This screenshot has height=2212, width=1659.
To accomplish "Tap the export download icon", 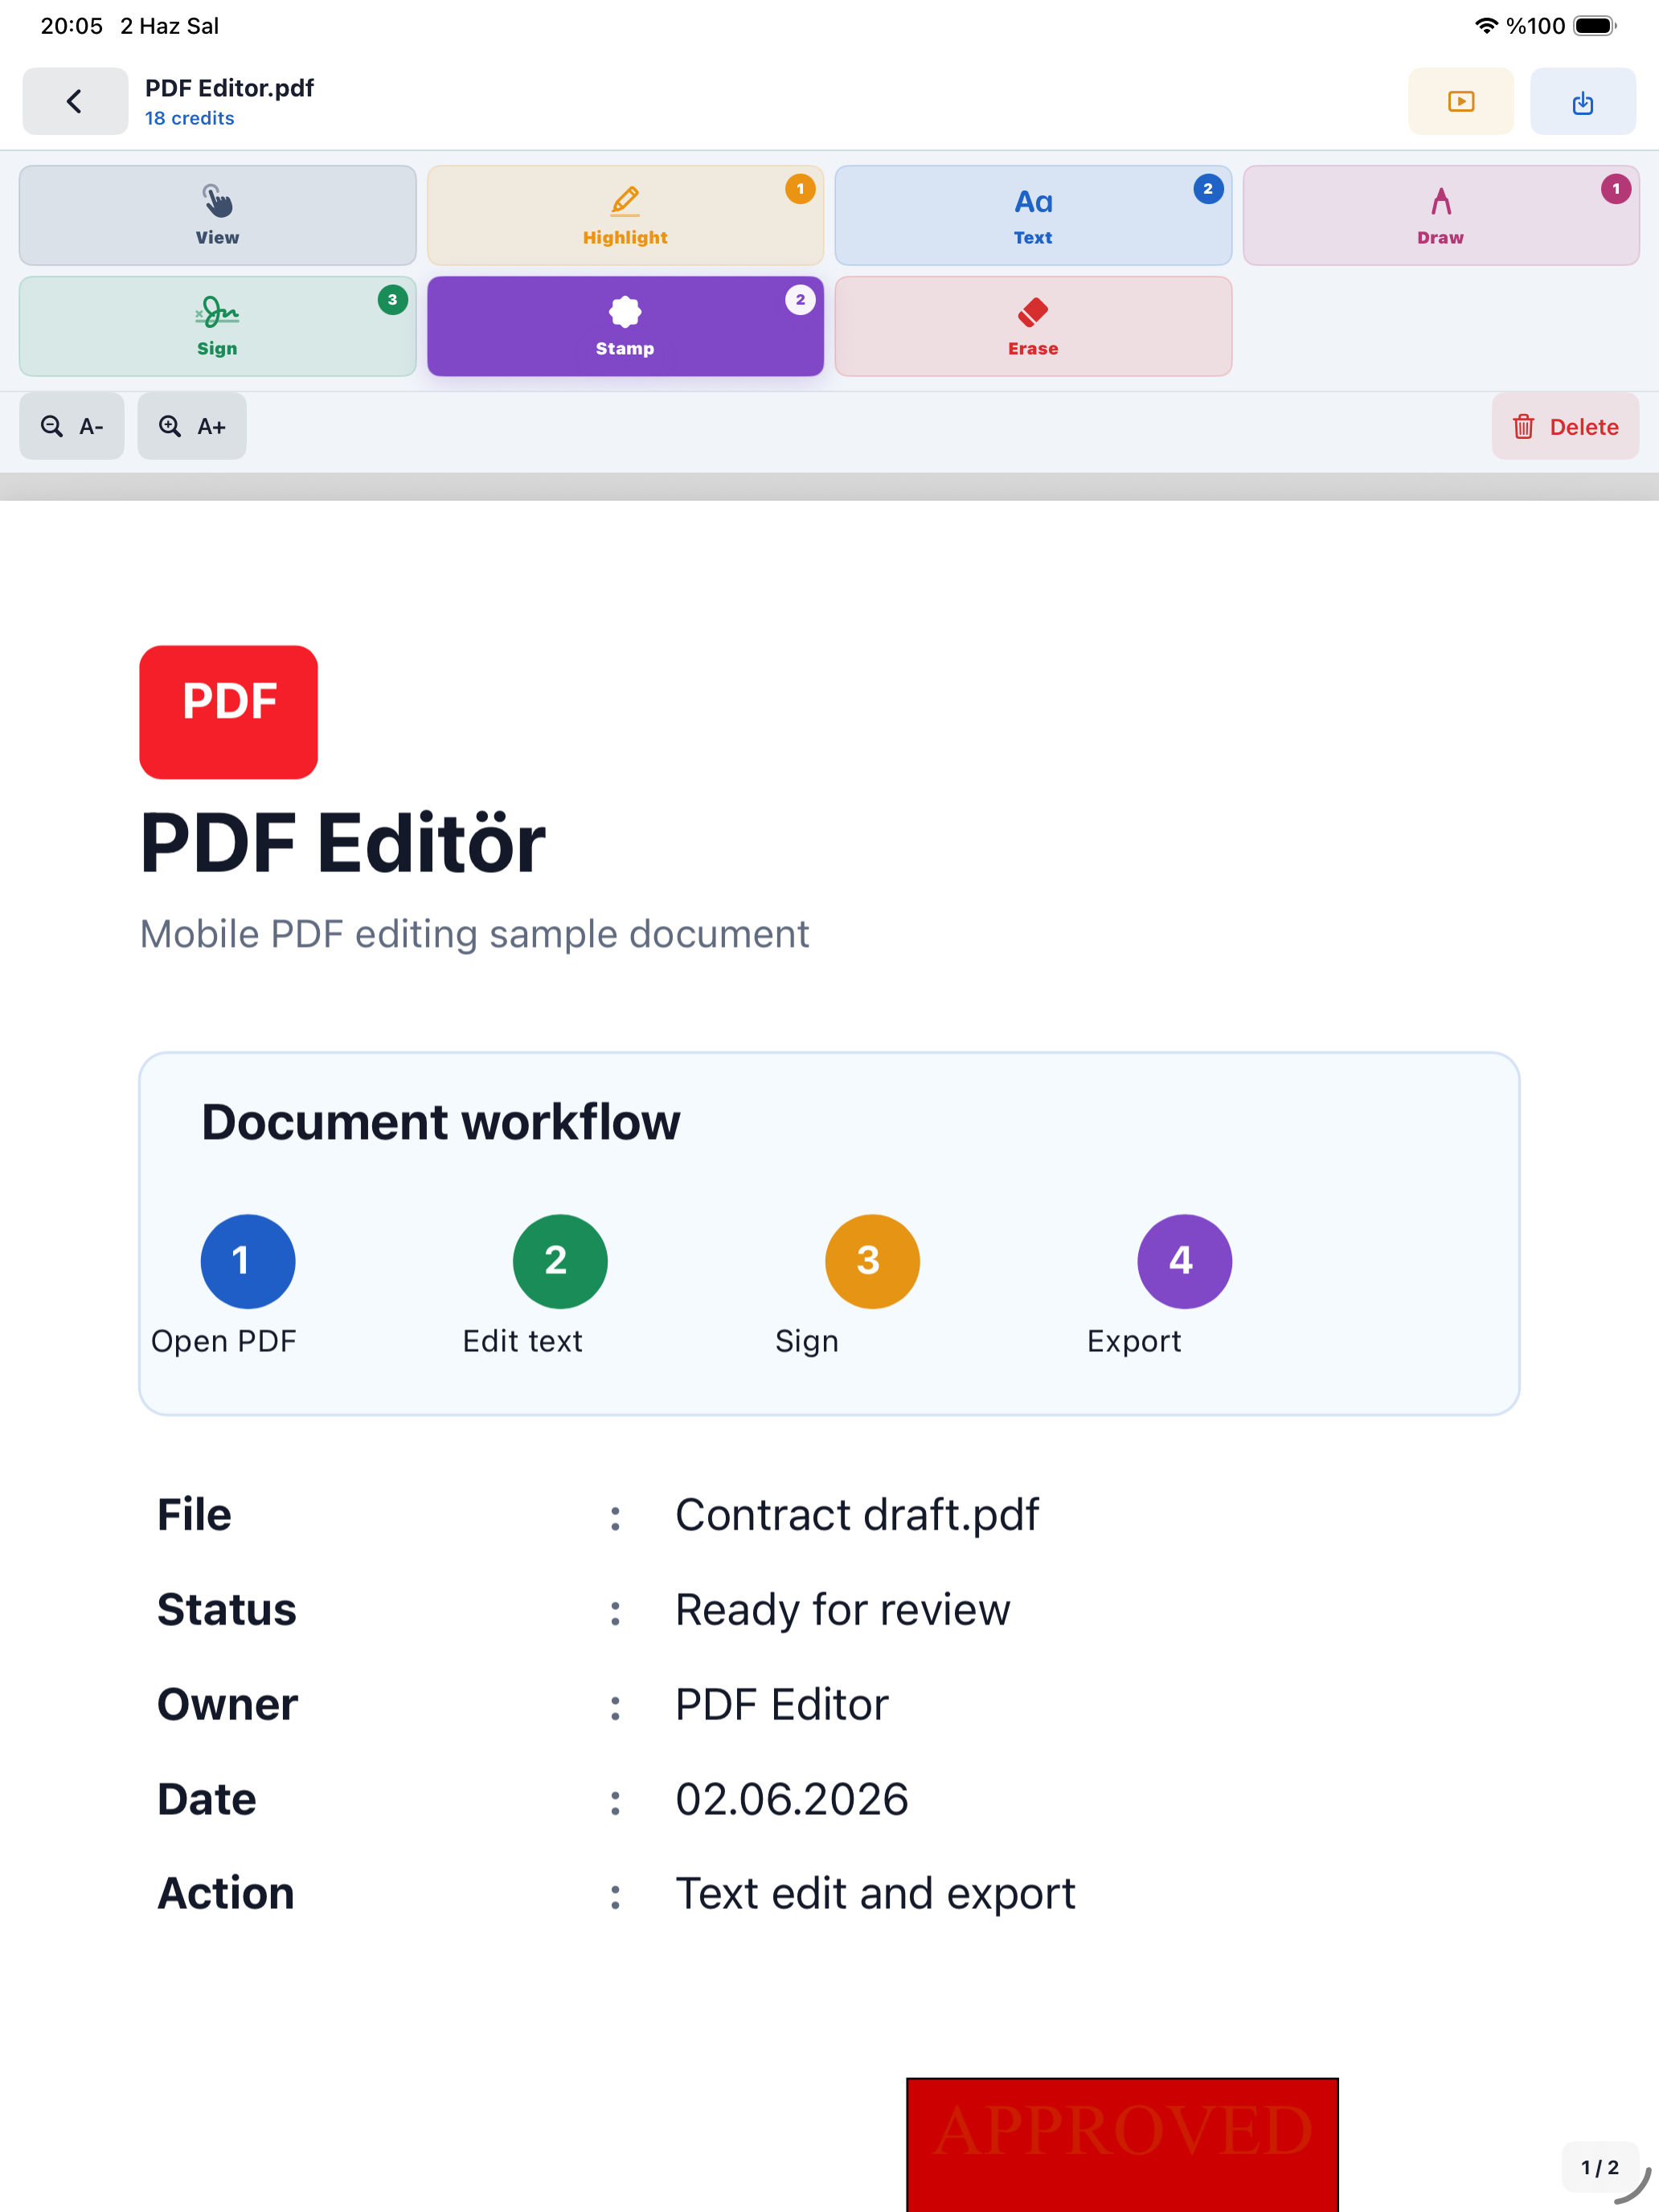I will (x=1582, y=101).
